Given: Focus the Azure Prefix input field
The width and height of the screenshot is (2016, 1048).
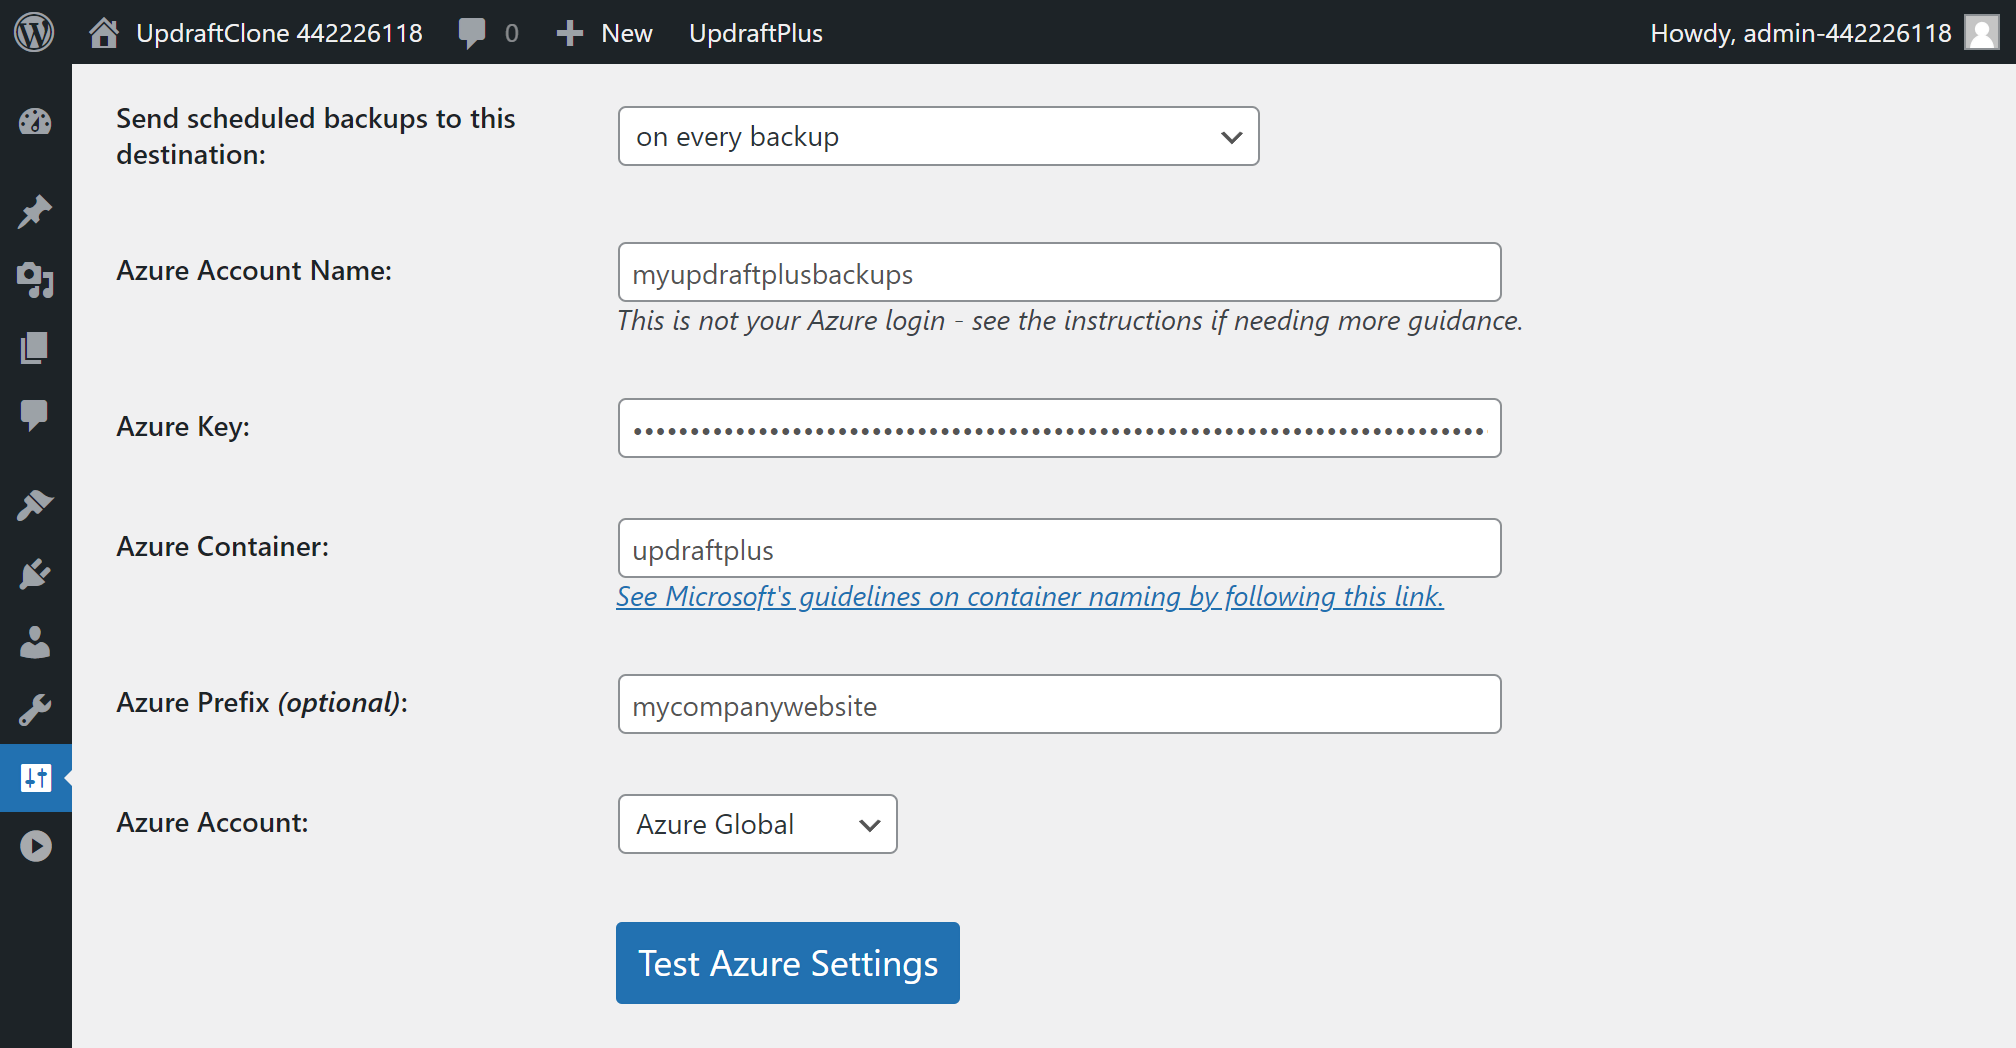Looking at the screenshot, I should point(1059,704).
